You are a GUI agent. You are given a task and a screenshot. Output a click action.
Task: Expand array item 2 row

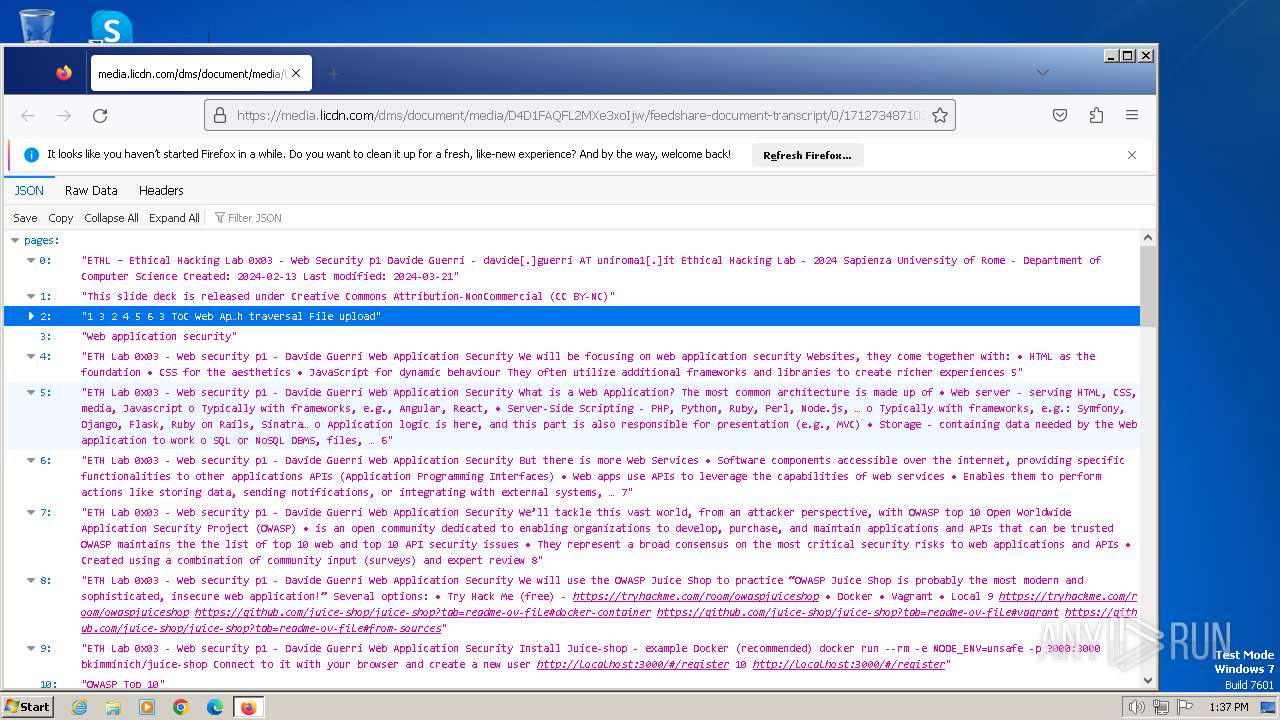(x=31, y=316)
